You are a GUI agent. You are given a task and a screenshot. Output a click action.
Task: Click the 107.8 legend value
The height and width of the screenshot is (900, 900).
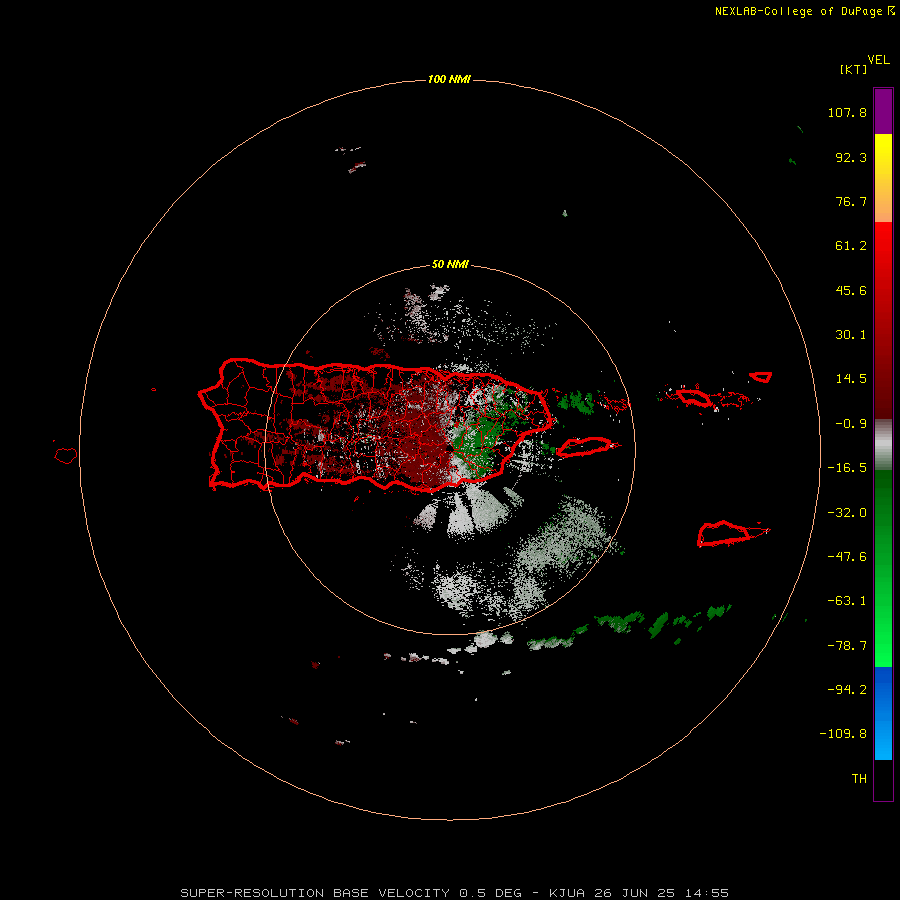[x=847, y=112]
